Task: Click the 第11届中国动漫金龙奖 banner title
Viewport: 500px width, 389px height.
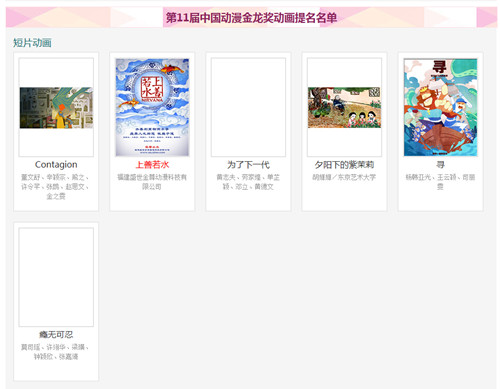Action: (251, 18)
